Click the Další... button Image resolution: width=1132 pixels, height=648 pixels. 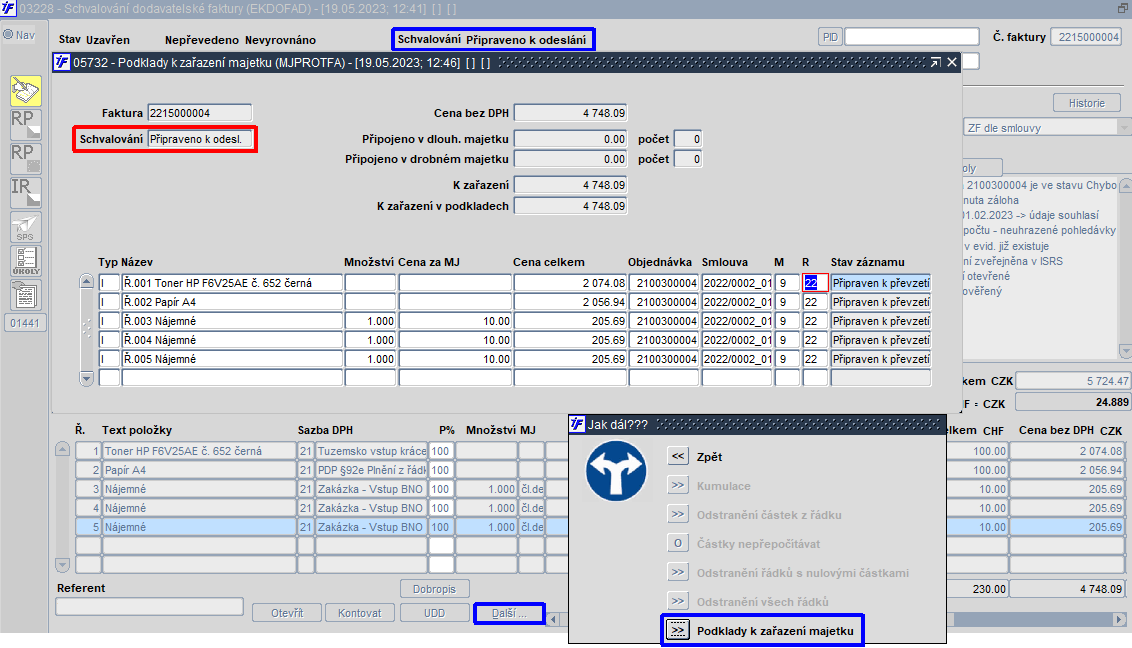(509, 613)
